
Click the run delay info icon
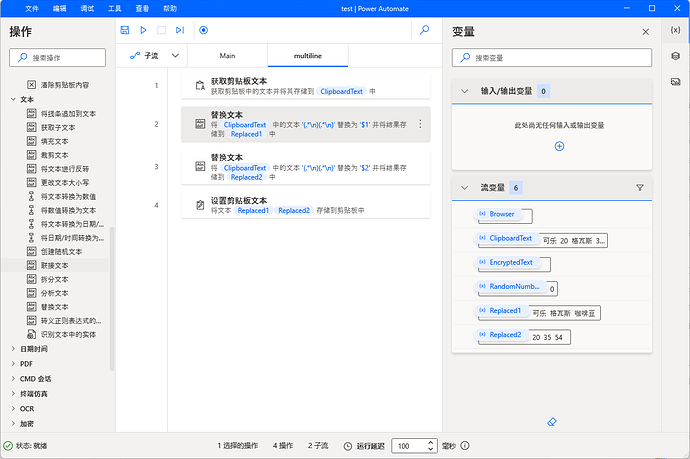click(465, 446)
